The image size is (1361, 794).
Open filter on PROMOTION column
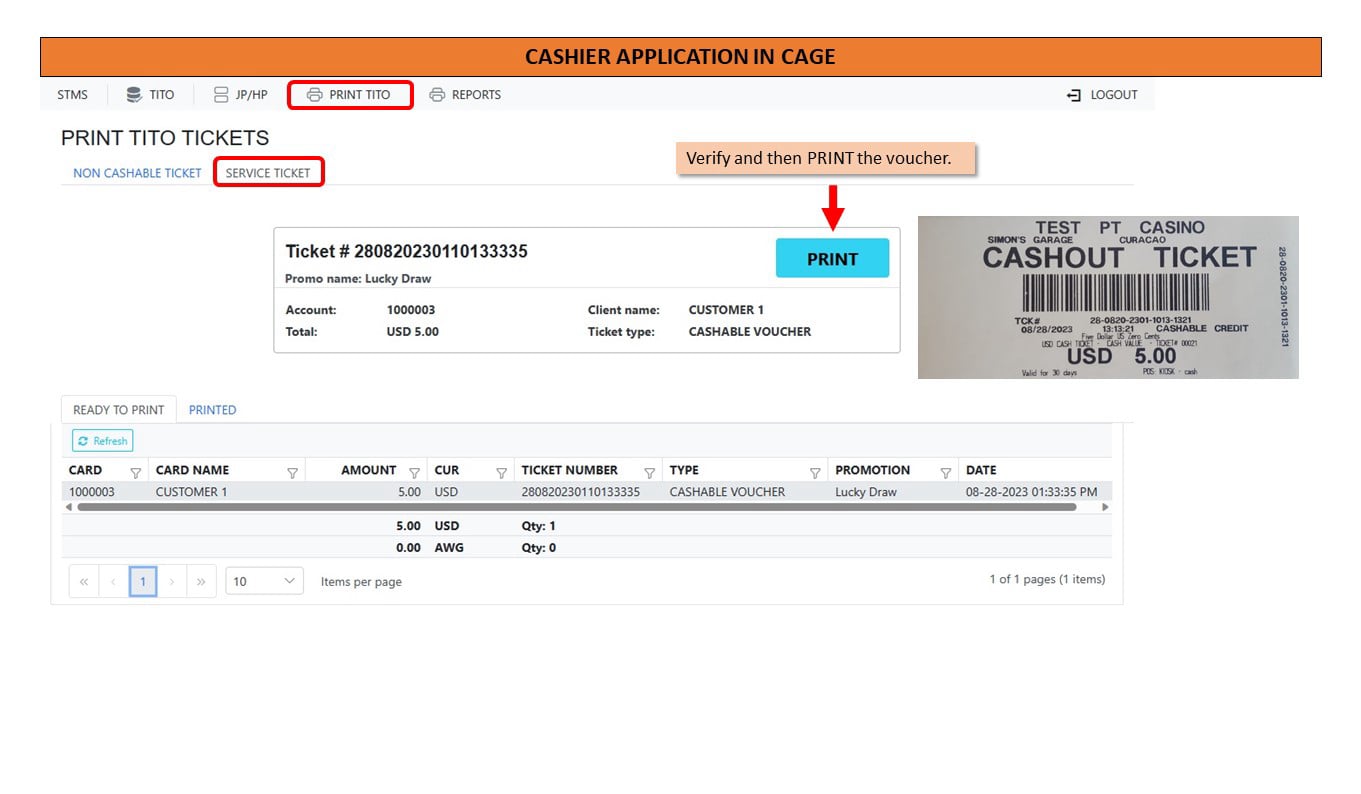coord(945,473)
